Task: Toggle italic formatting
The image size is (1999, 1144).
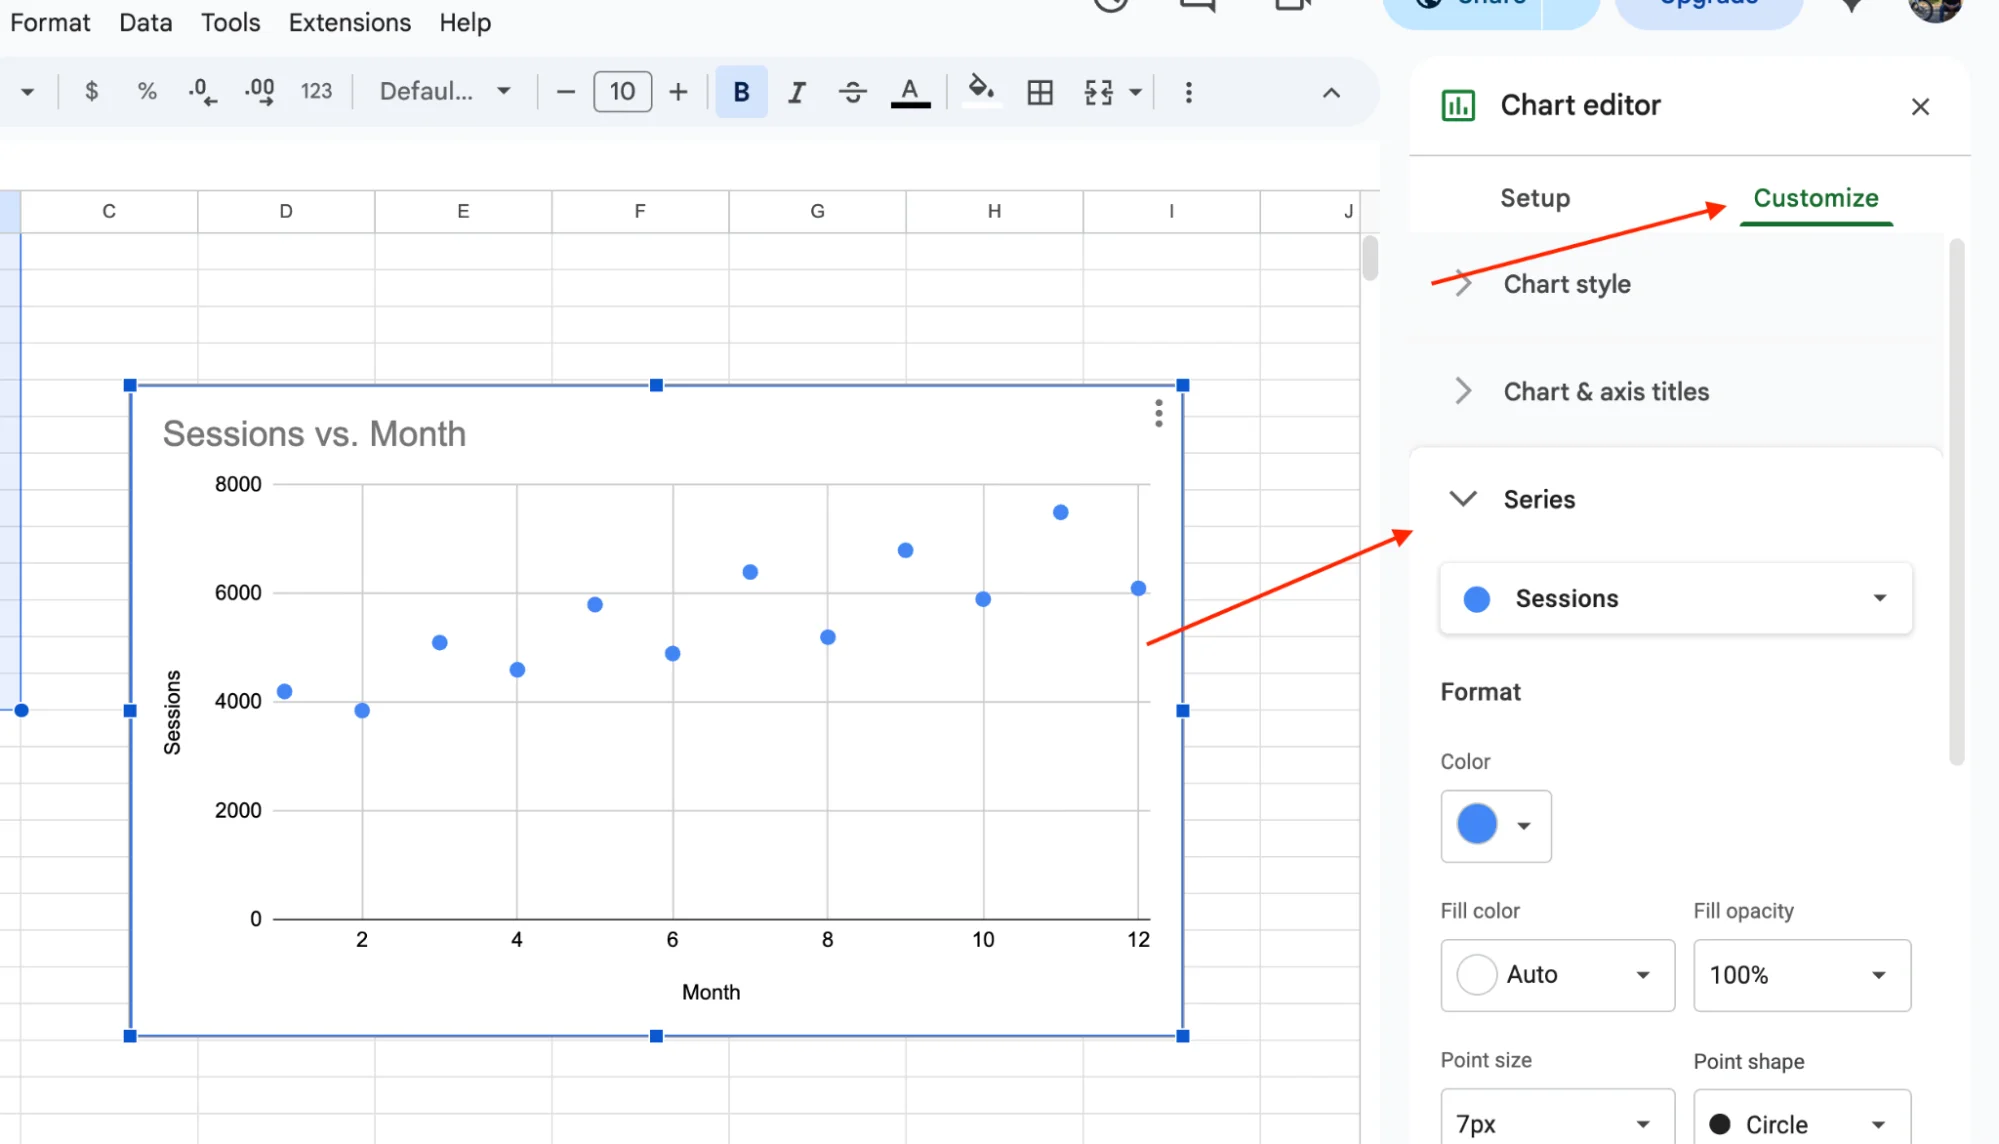Action: point(796,91)
